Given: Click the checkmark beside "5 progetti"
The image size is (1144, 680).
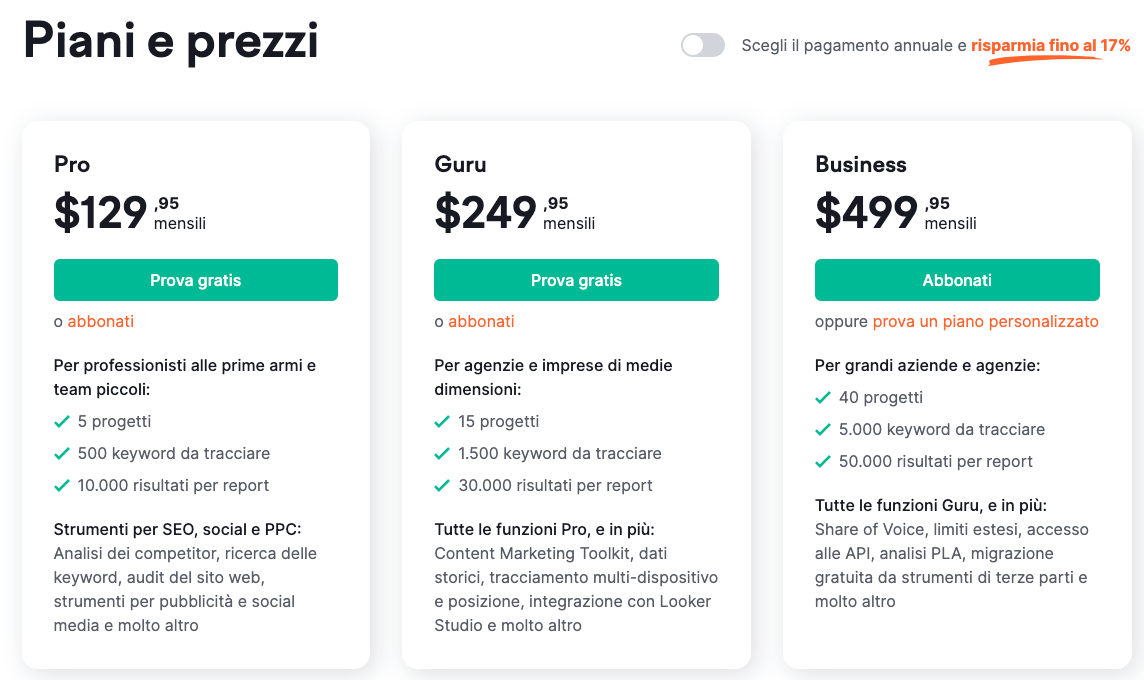Looking at the screenshot, I should (60, 421).
